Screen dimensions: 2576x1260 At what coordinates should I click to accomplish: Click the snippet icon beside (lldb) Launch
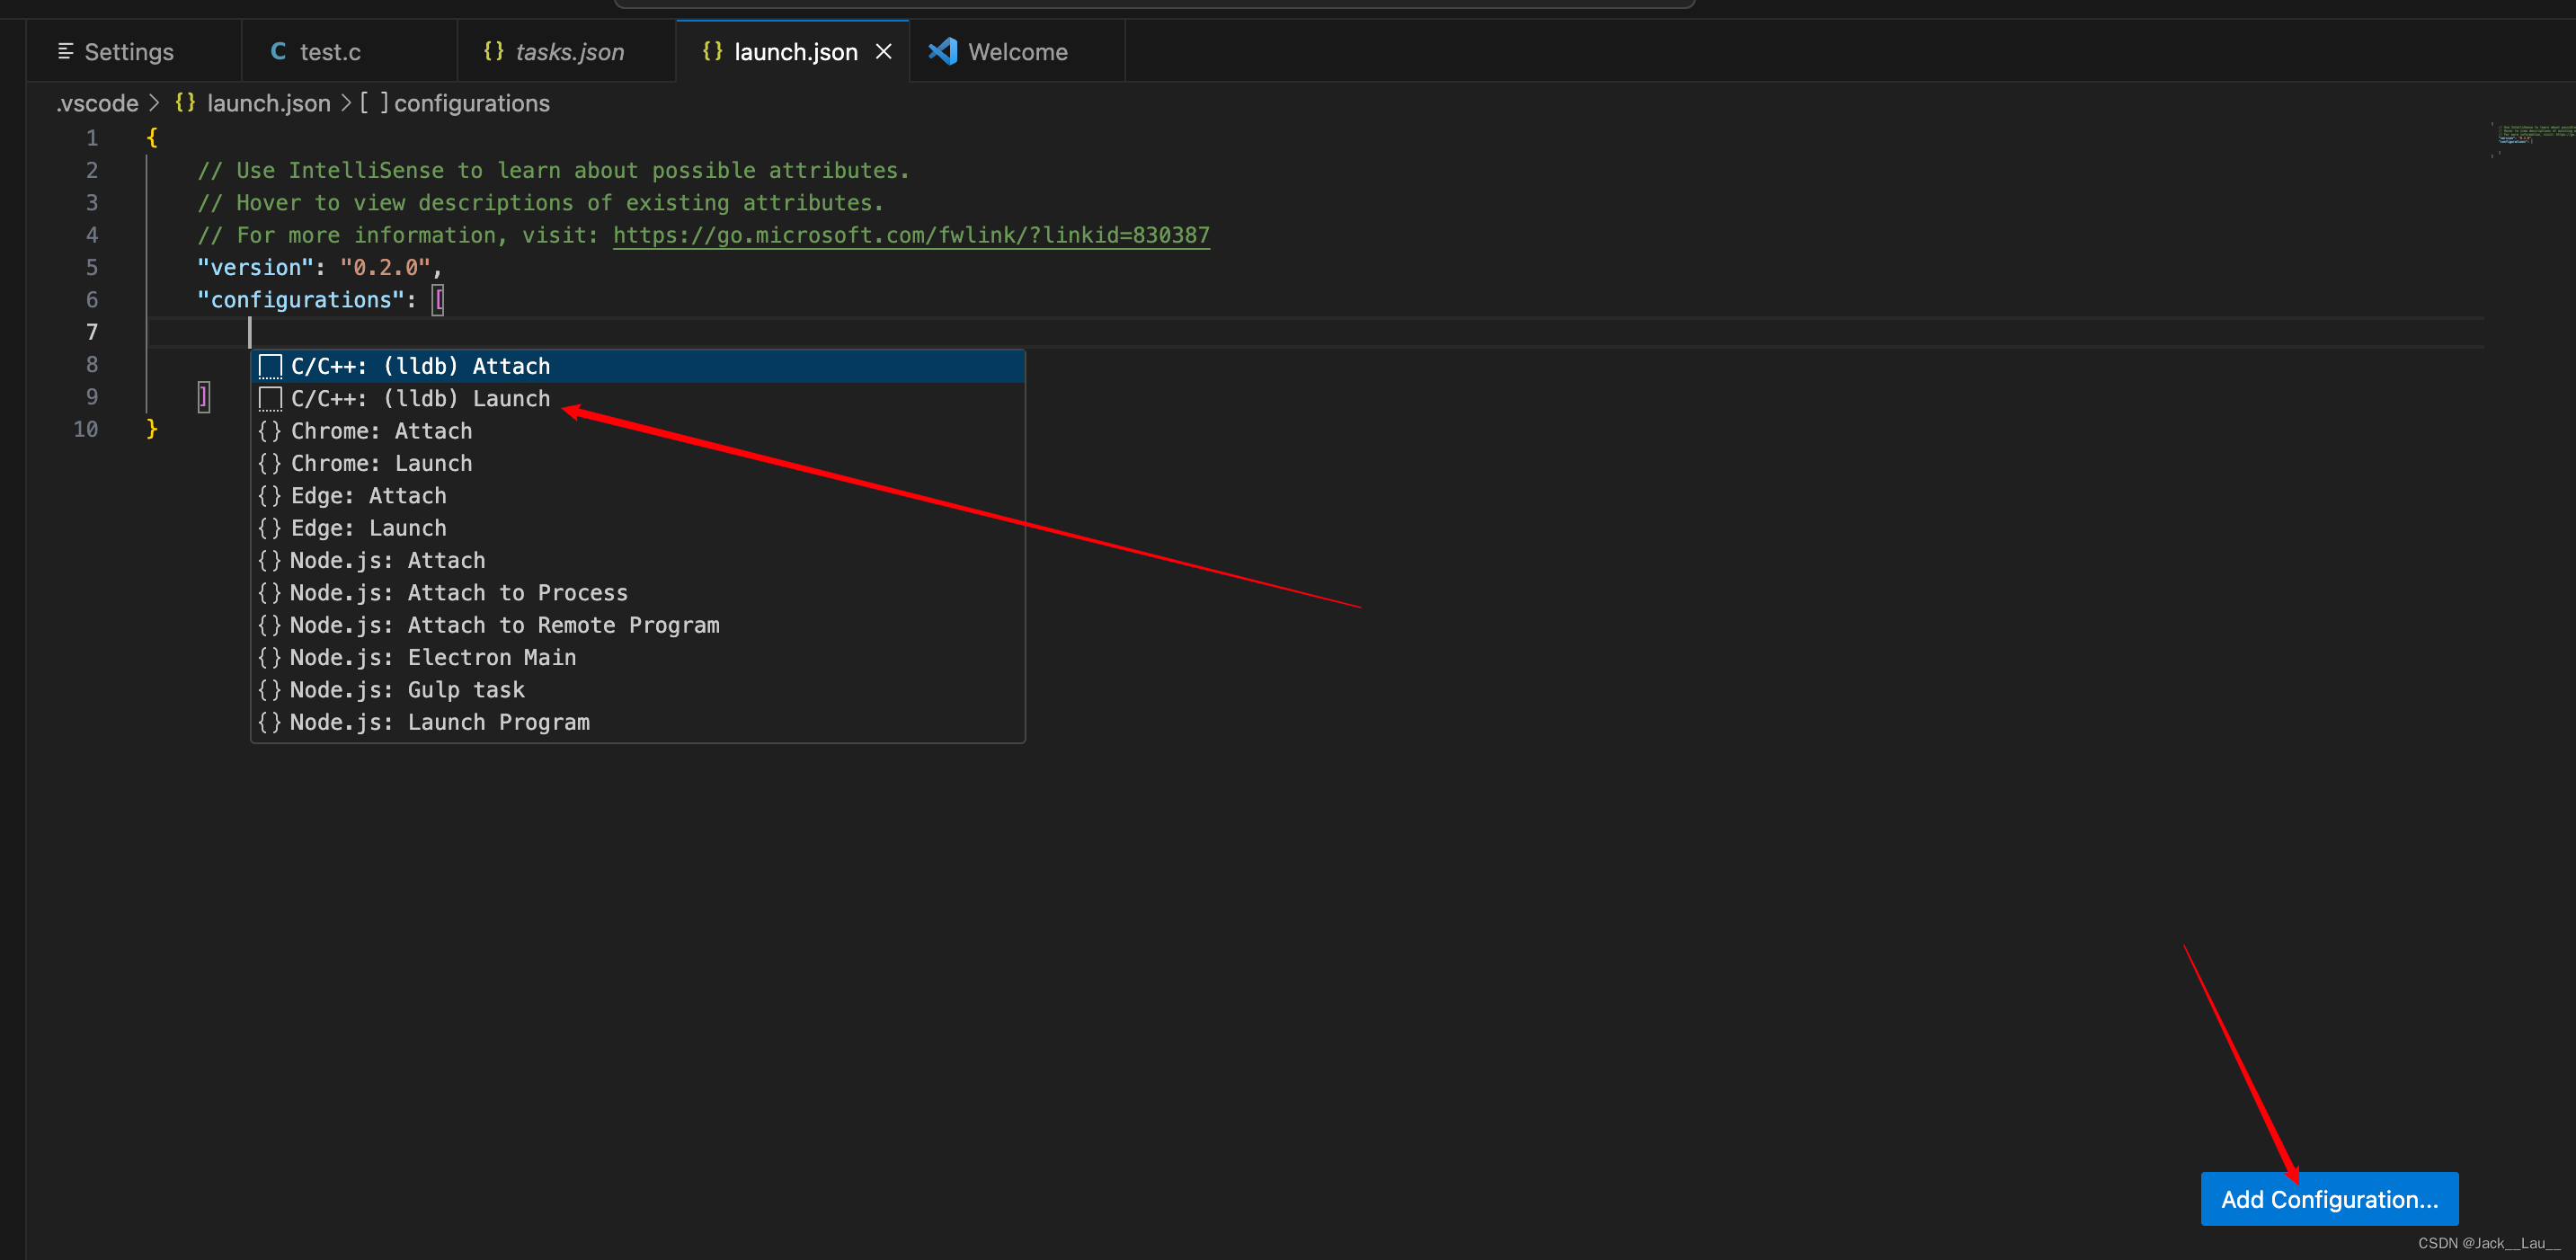pyautogui.click(x=270, y=399)
